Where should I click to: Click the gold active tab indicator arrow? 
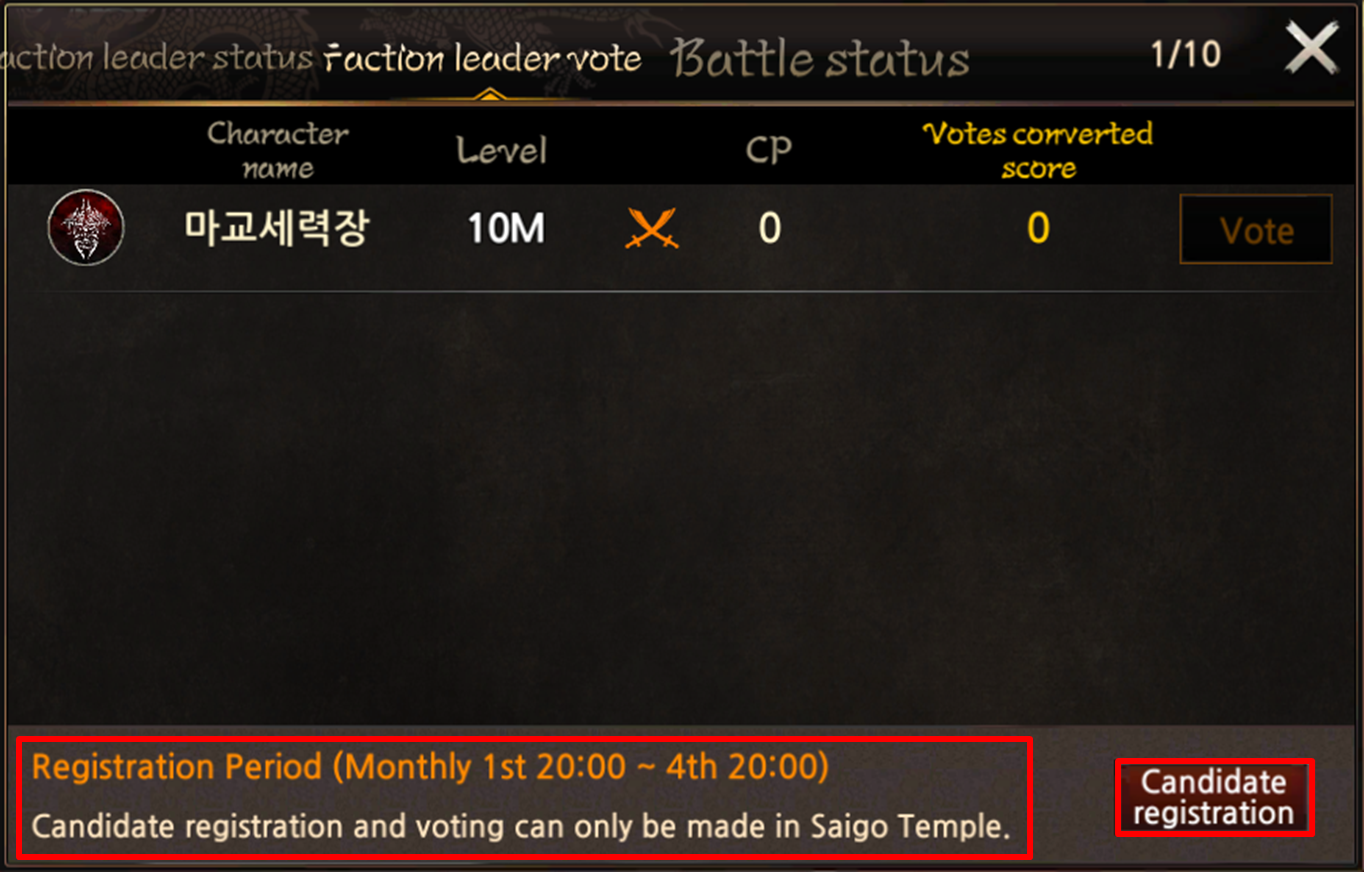click(x=489, y=95)
